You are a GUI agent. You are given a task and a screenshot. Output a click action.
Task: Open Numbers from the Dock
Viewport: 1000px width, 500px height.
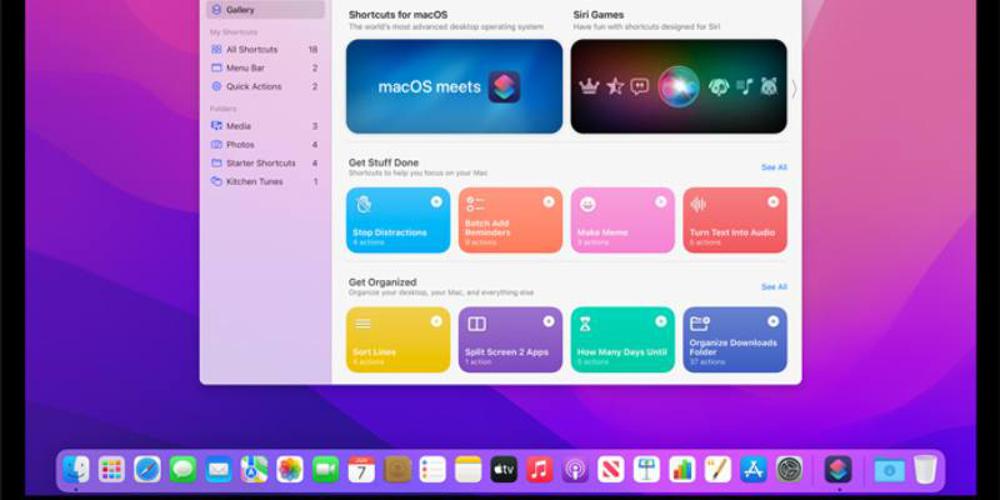point(682,469)
